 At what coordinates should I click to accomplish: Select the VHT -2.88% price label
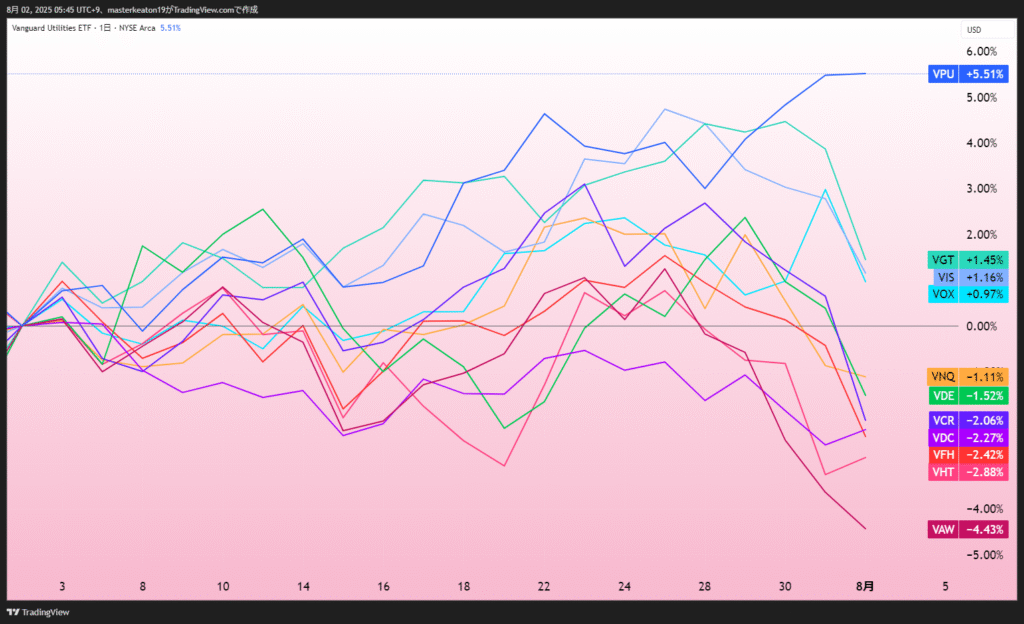968,472
